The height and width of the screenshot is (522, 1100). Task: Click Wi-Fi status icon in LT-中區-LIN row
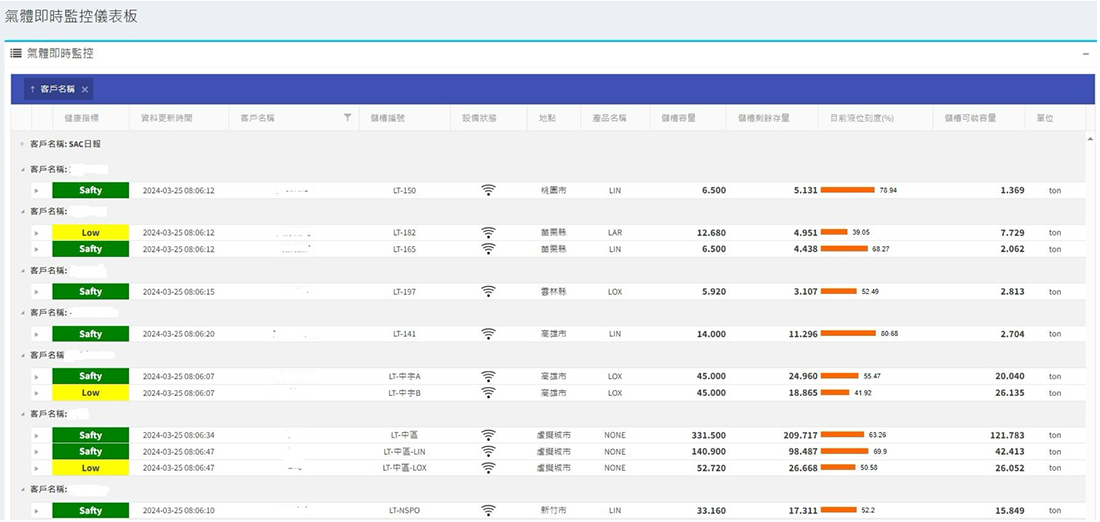pyautogui.click(x=488, y=451)
